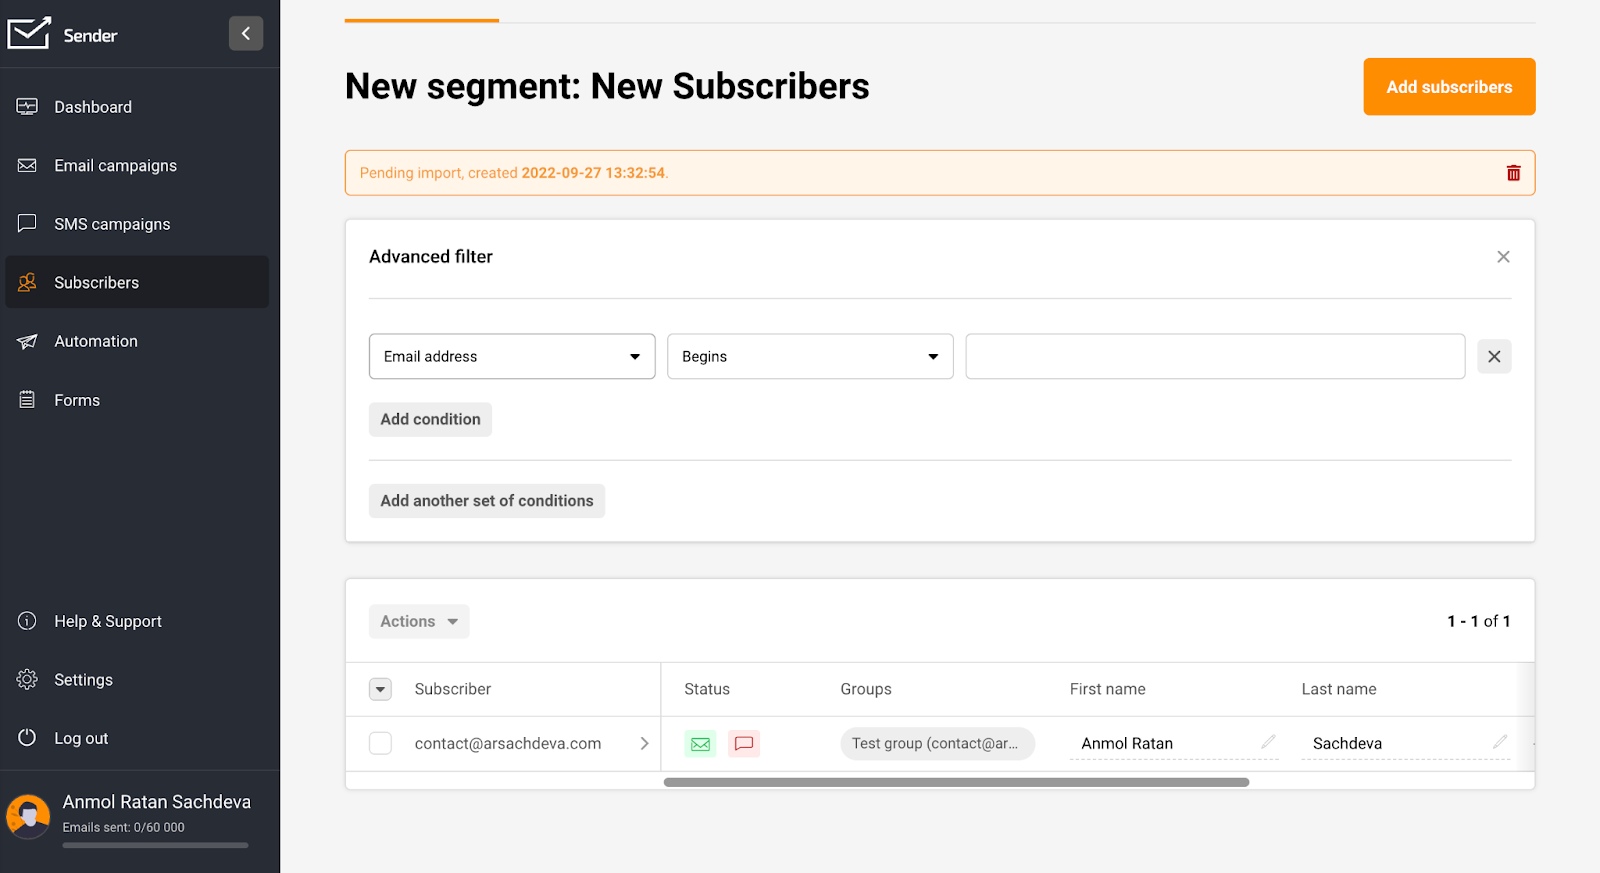Edit last name Sachdeva pencil icon
Screen dimensions: 1600x873
point(1499,742)
